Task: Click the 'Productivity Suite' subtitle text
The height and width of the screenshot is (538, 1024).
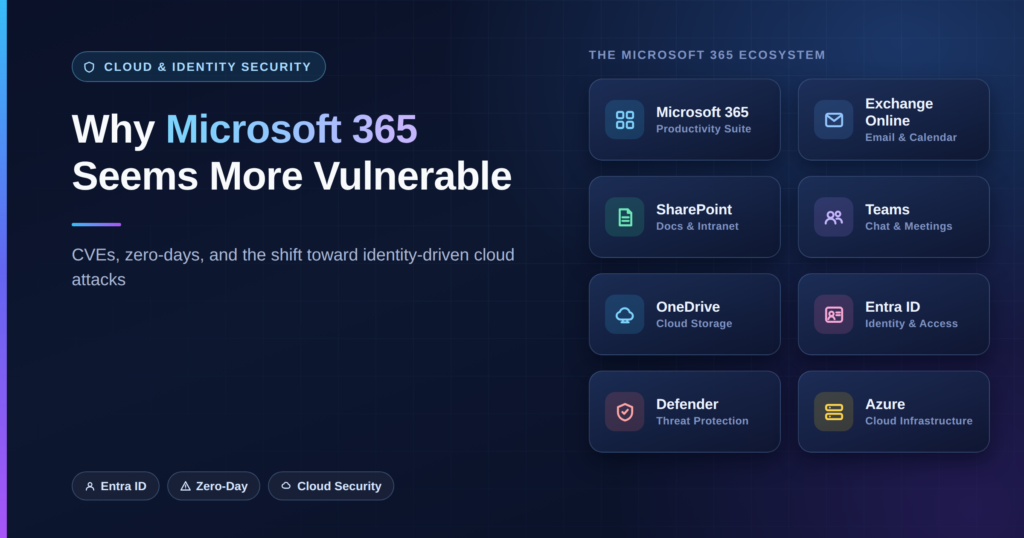Action: point(703,129)
